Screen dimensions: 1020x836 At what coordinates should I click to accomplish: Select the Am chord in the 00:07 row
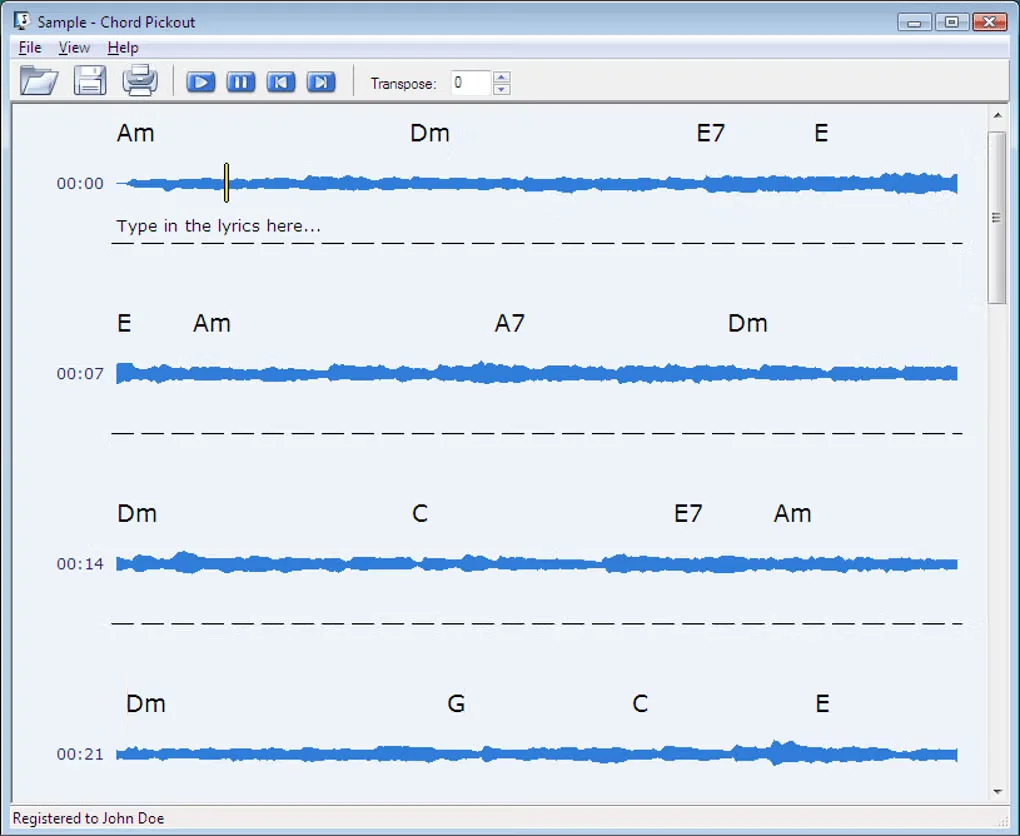[212, 323]
